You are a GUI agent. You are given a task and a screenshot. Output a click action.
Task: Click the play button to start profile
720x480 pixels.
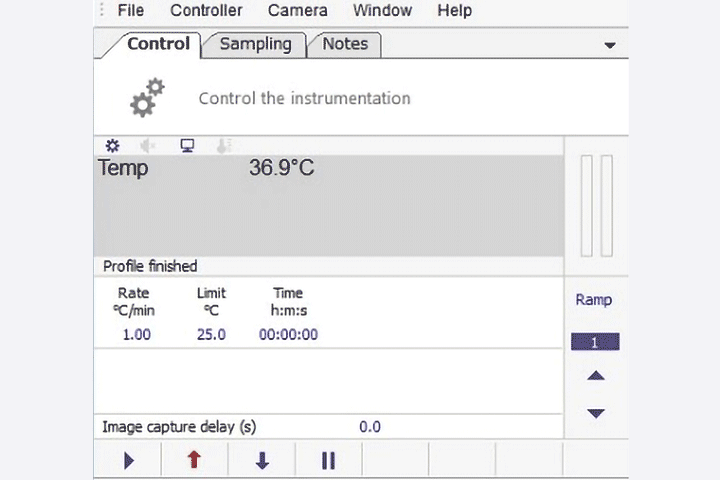tap(129, 460)
